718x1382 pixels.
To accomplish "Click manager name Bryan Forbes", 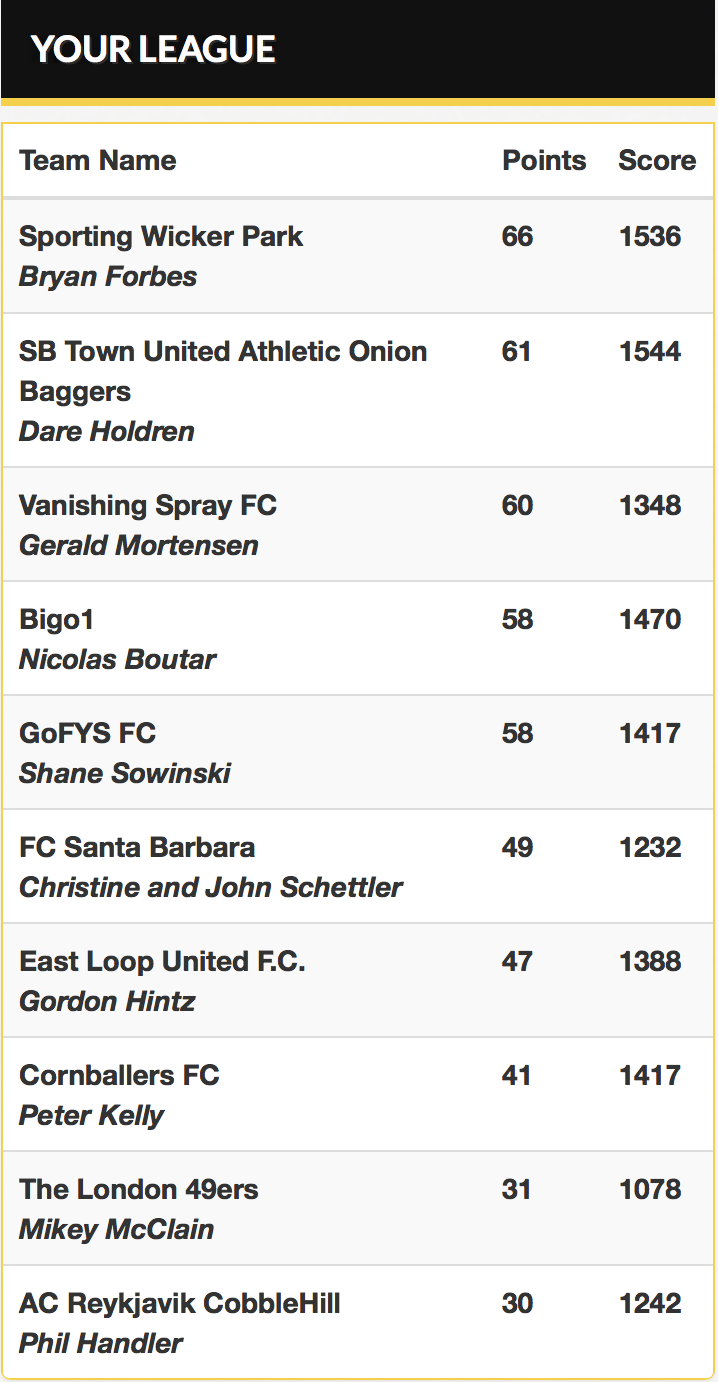I will click(x=108, y=277).
